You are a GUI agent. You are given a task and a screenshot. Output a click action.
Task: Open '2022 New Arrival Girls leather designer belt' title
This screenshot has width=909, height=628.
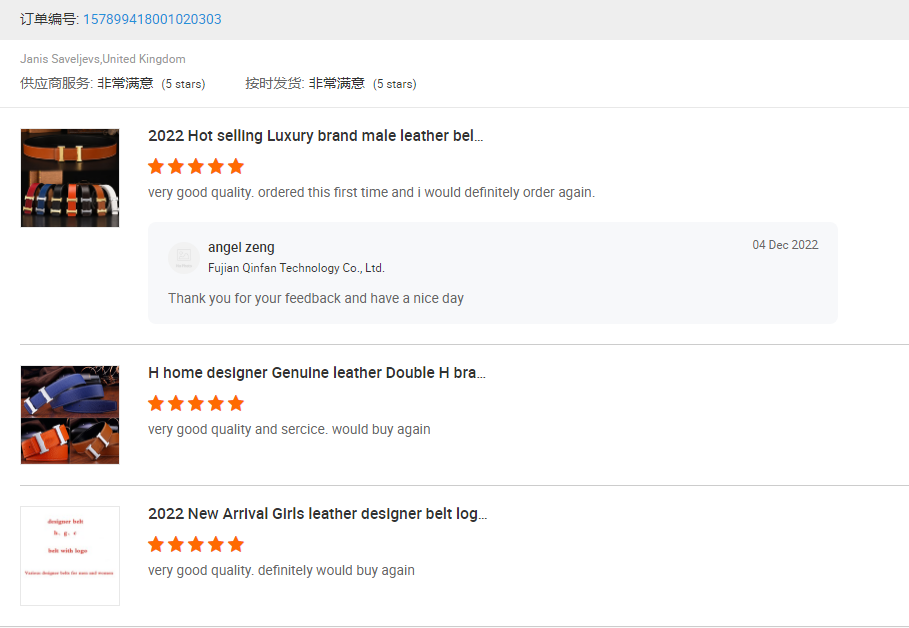point(318,514)
